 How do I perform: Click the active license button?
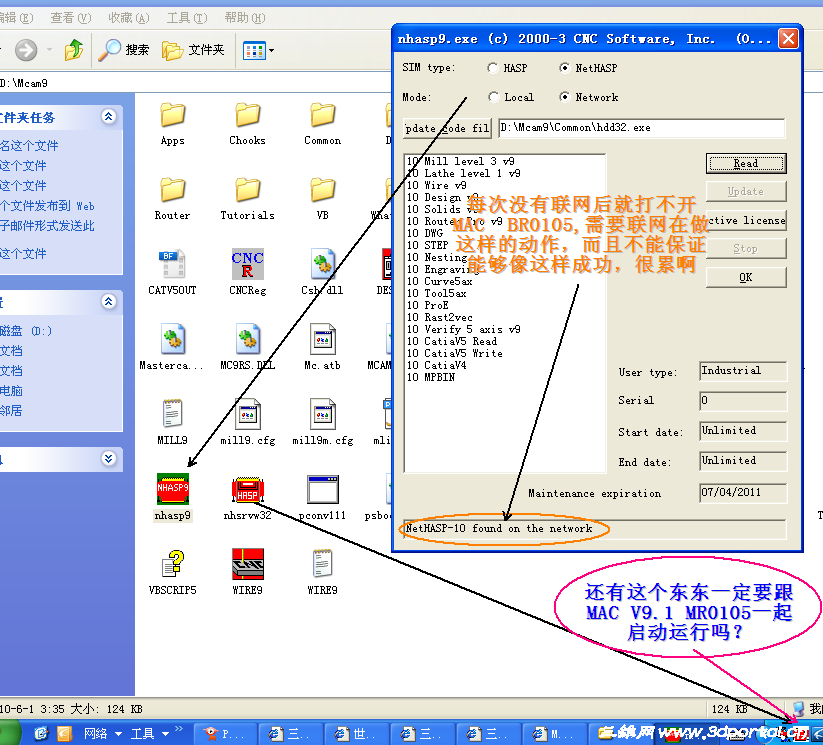pyautogui.click(x=746, y=221)
